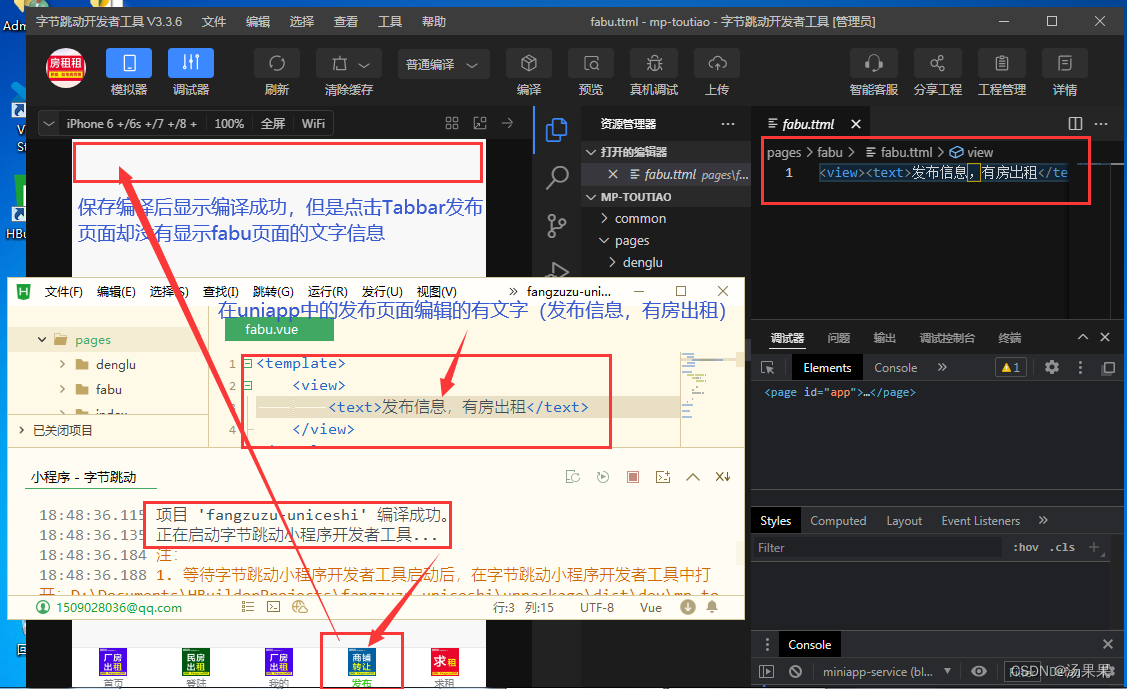Image resolution: width=1127 pixels, height=689 pixels.
Task: Click the 真机调试 real-device debug icon
Action: pyautogui.click(x=654, y=63)
